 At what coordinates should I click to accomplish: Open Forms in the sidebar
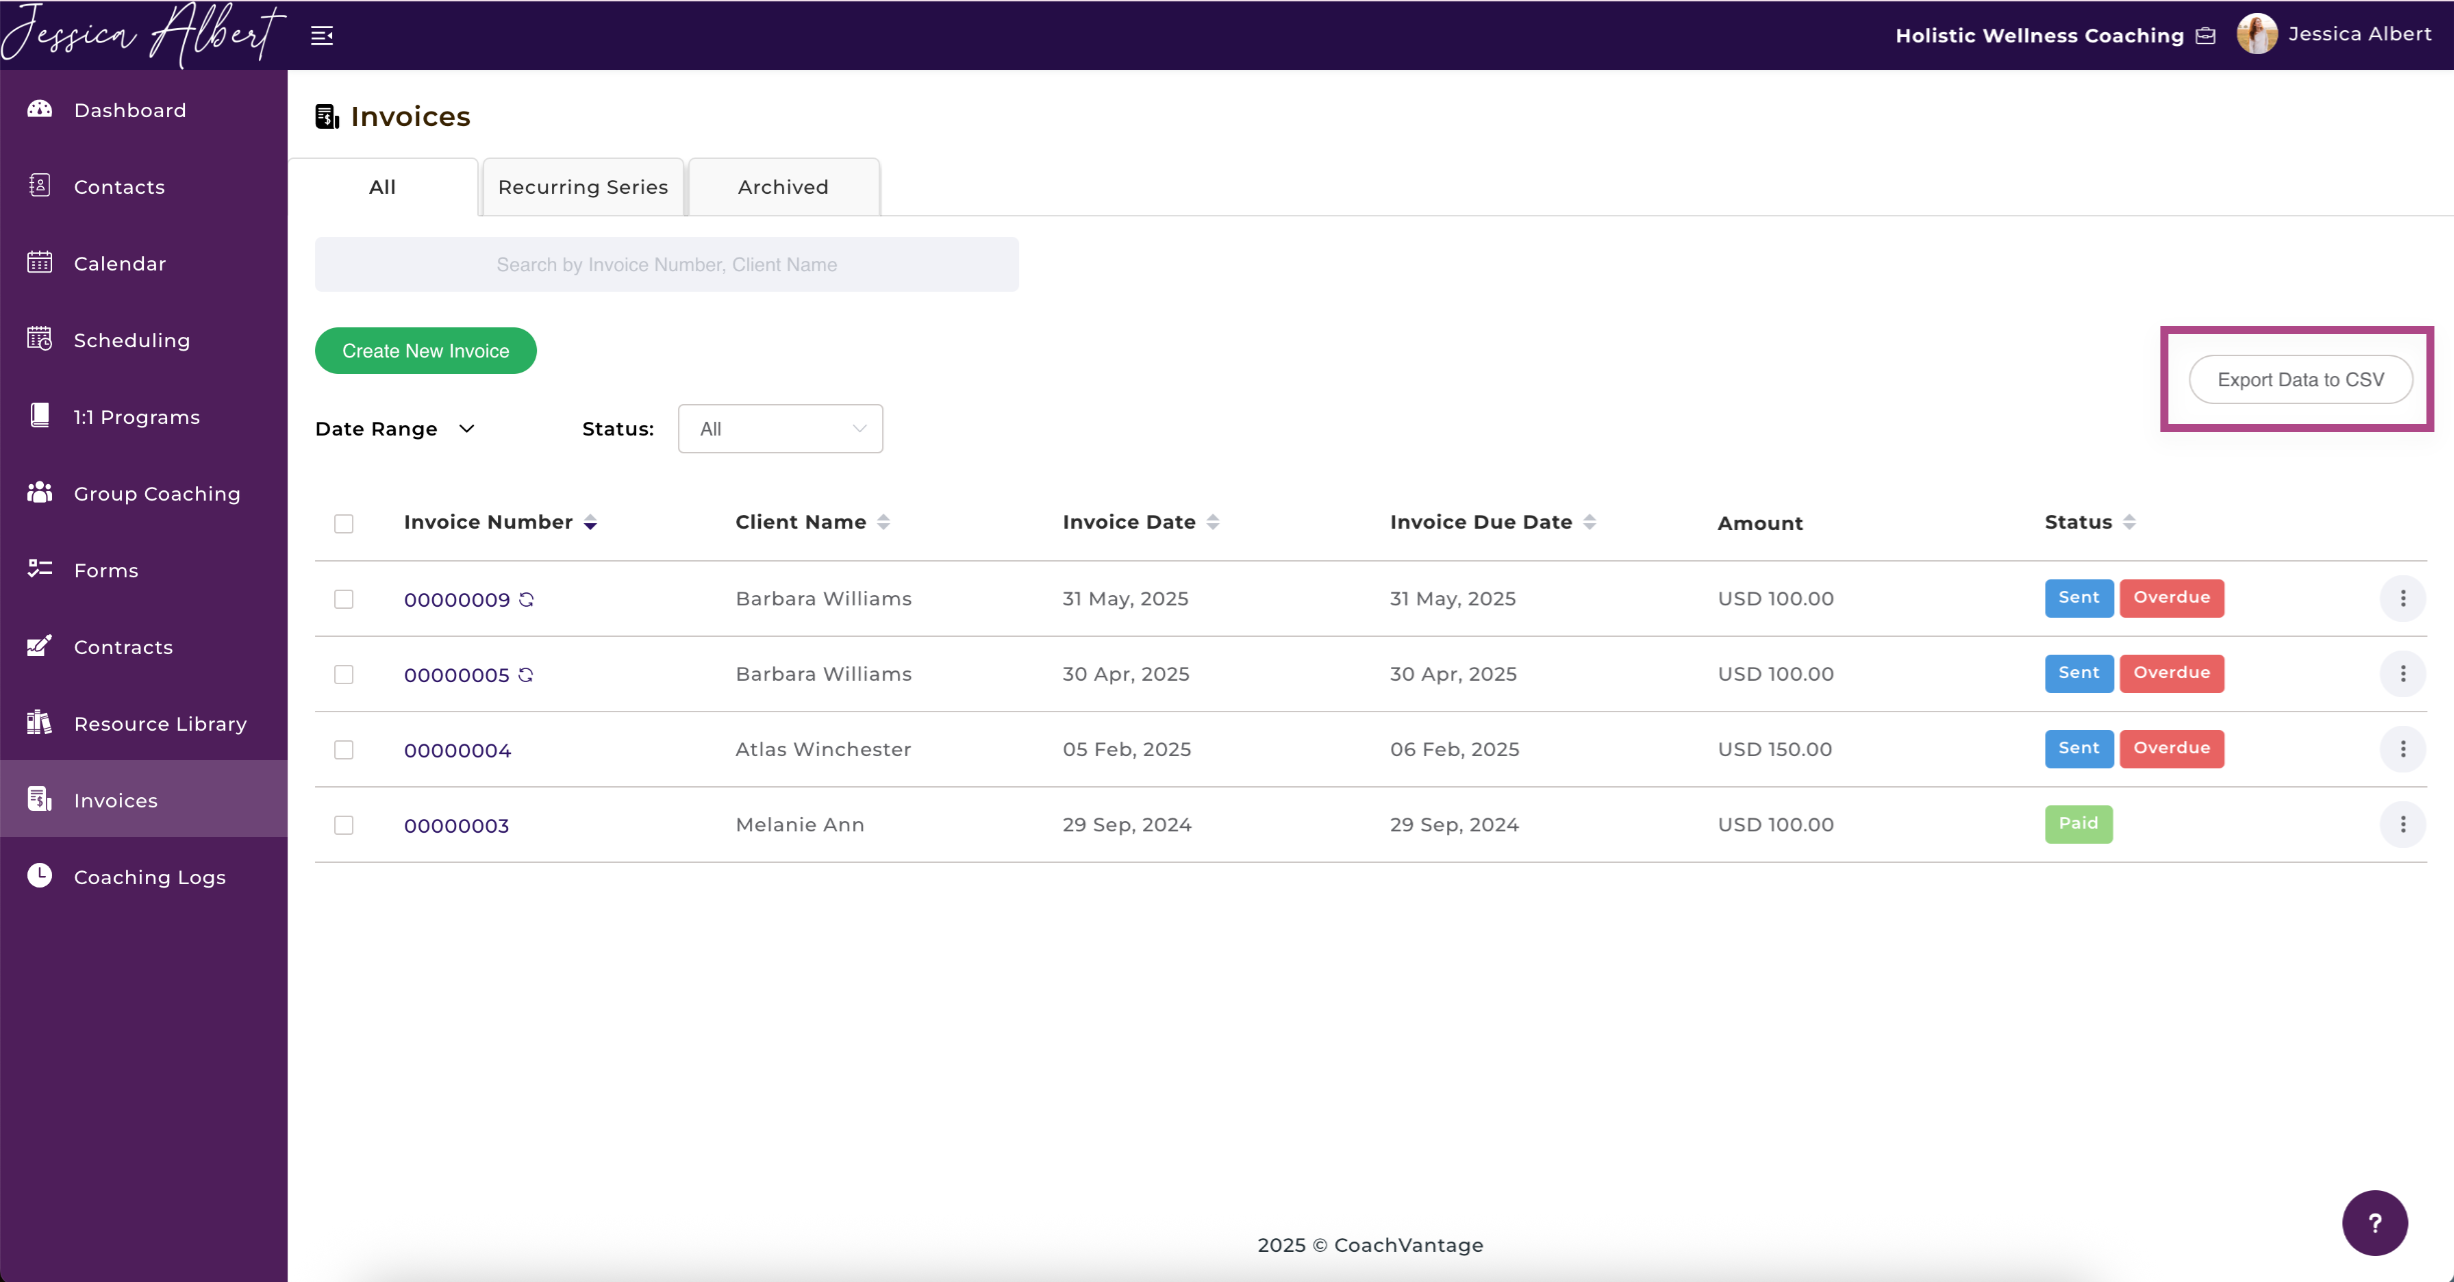click(x=143, y=570)
